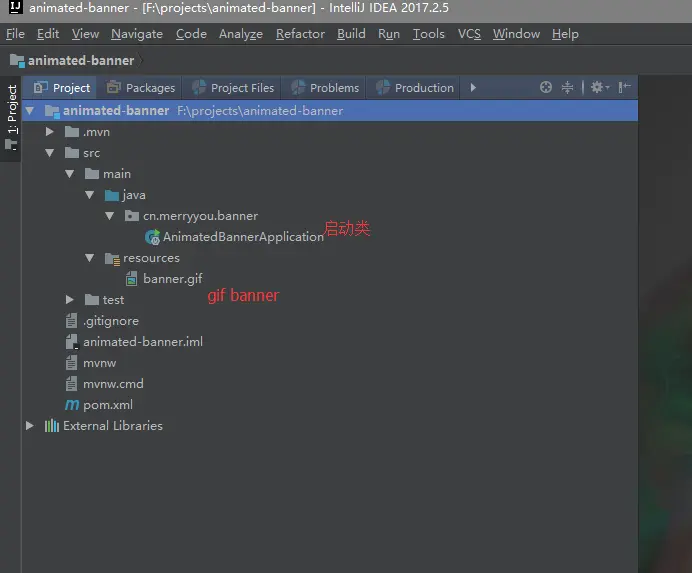Collapse the main folder node

click(x=70, y=173)
